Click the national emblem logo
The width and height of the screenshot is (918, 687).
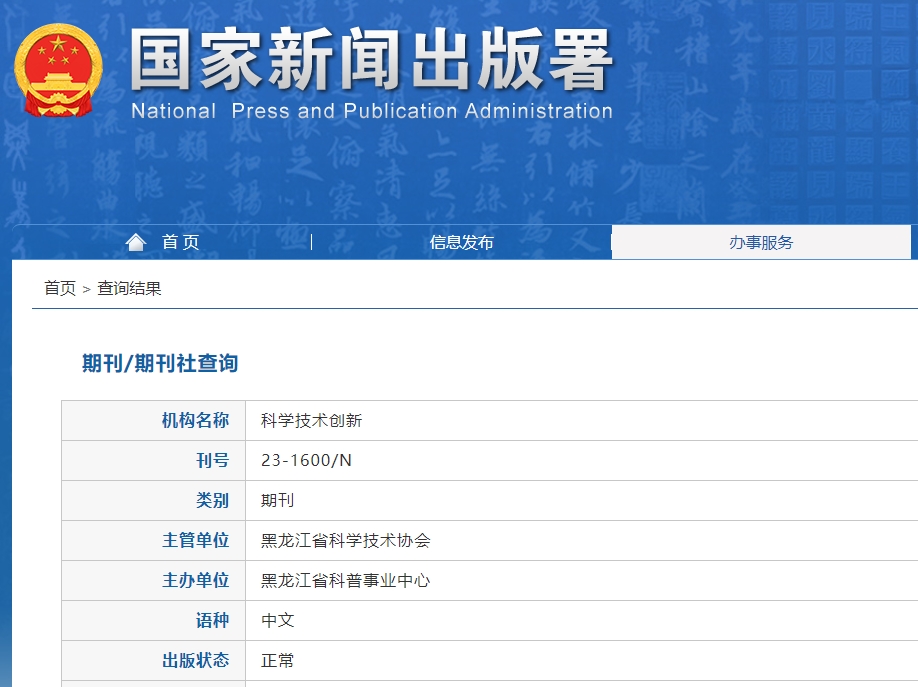click(x=58, y=70)
